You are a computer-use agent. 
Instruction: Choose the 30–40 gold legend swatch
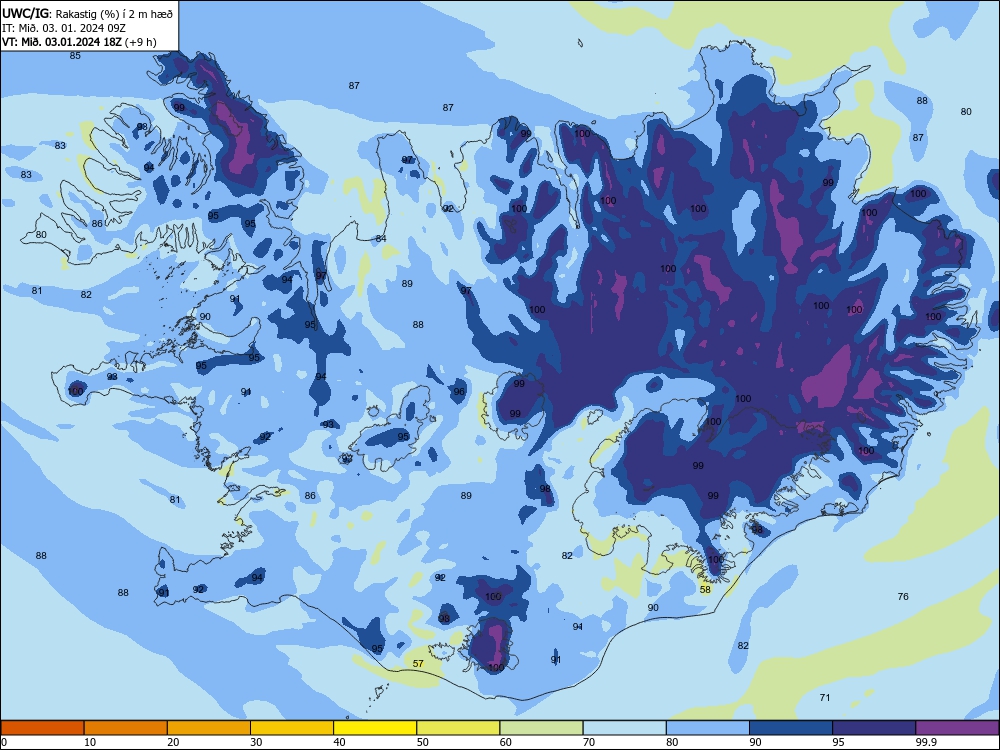point(292,728)
